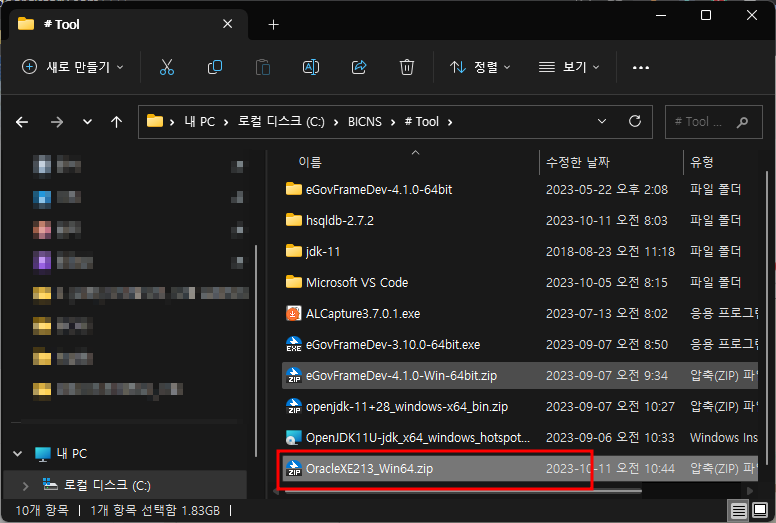
Task: Click the Rename icon in toolbar
Action: click(x=311, y=67)
